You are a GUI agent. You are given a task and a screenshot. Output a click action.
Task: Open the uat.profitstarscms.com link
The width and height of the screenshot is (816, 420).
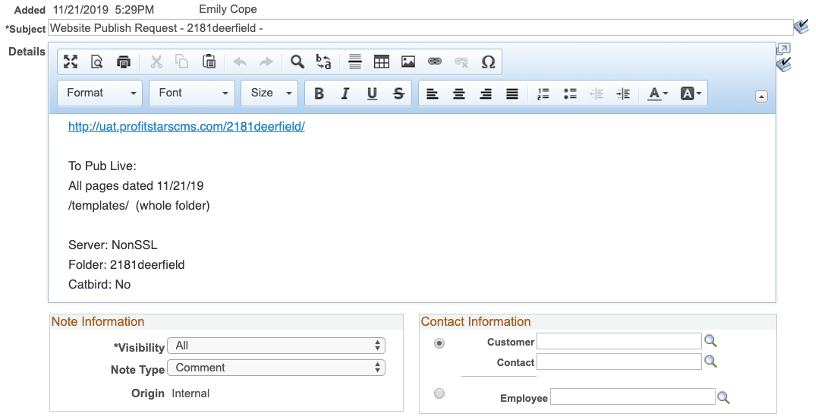pyautogui.click(x=186, y=127)
